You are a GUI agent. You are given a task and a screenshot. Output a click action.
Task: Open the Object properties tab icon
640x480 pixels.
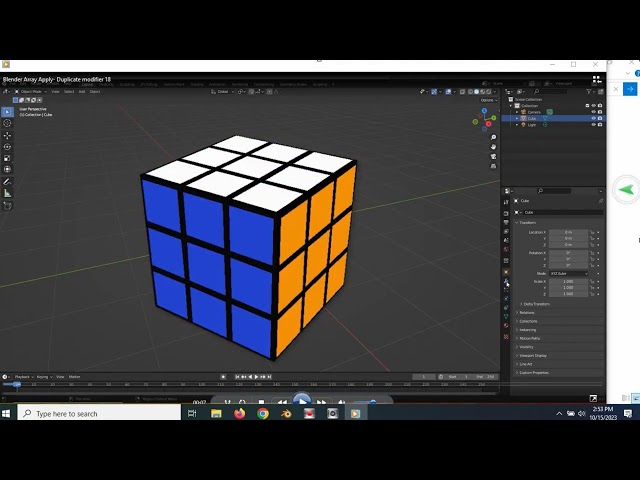tap(506, 272)
